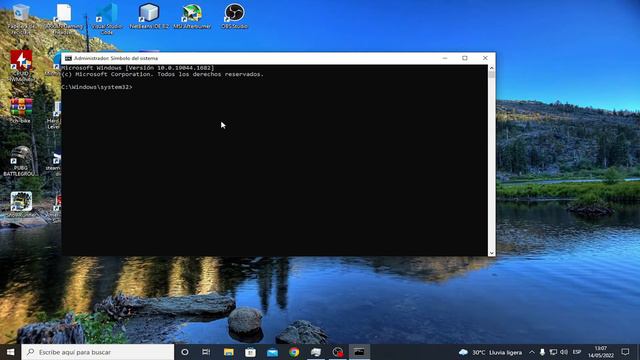Launch the PUBG Battlegrounds desktop shortcut
The width and height of the screenshot is (640, 360).
(x=20, y=161)
